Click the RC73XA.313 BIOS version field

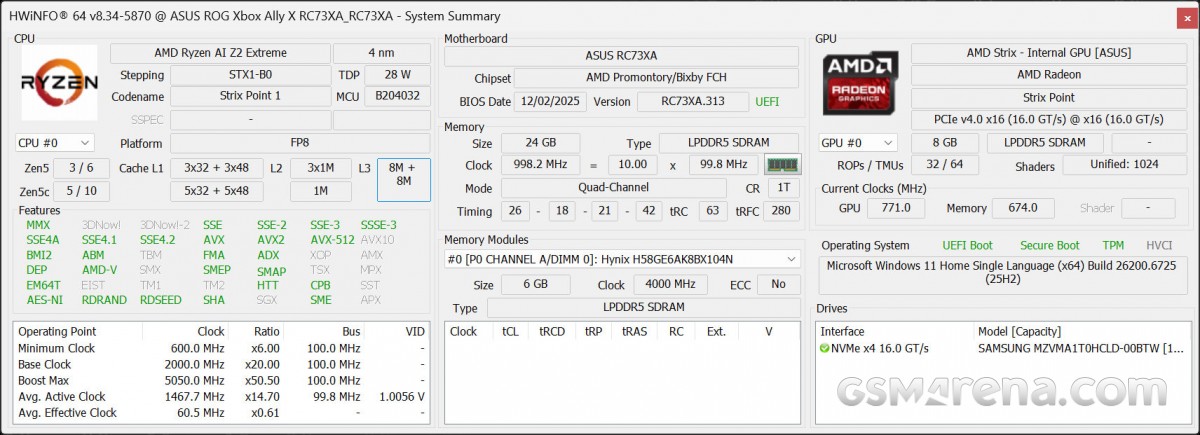(x=691, y=102)
